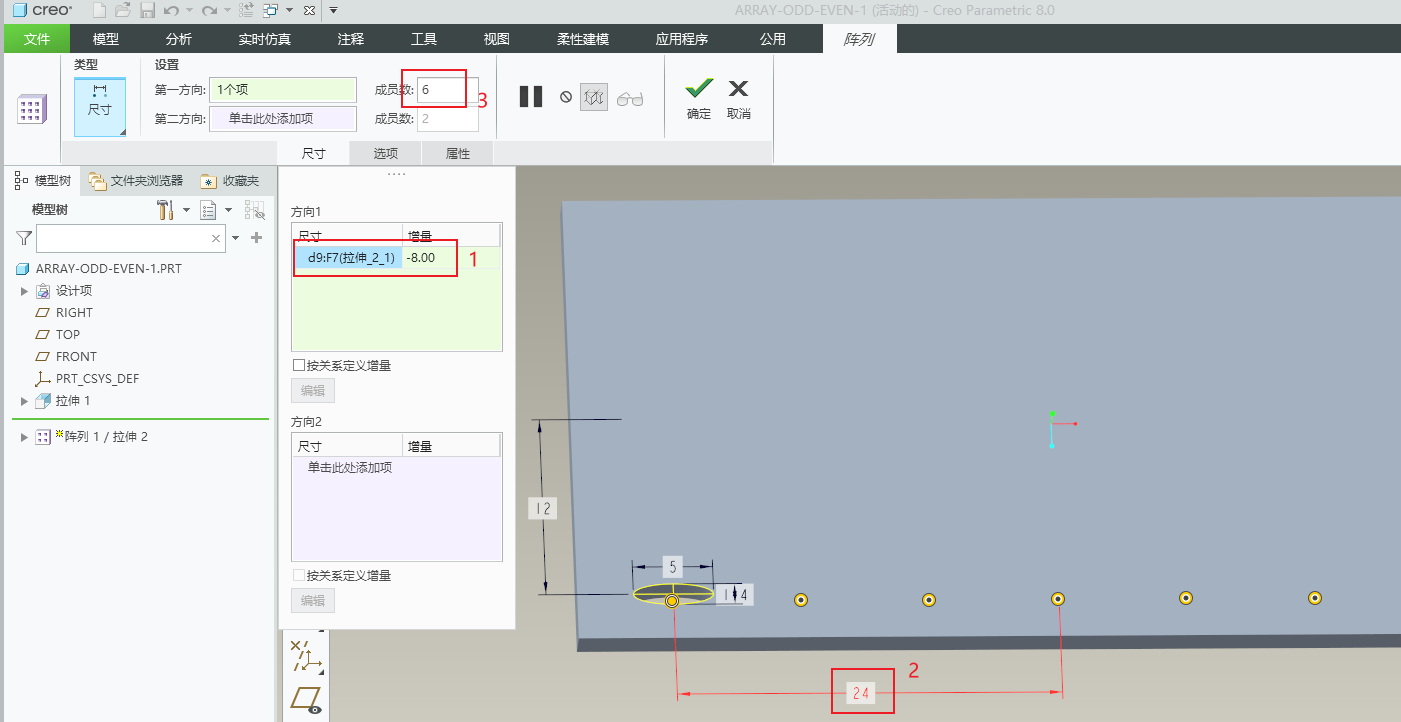Switch to the 柔性建模 ribbon tab
The width and height of the screenshot is (1401, 722).
(583, 39)
